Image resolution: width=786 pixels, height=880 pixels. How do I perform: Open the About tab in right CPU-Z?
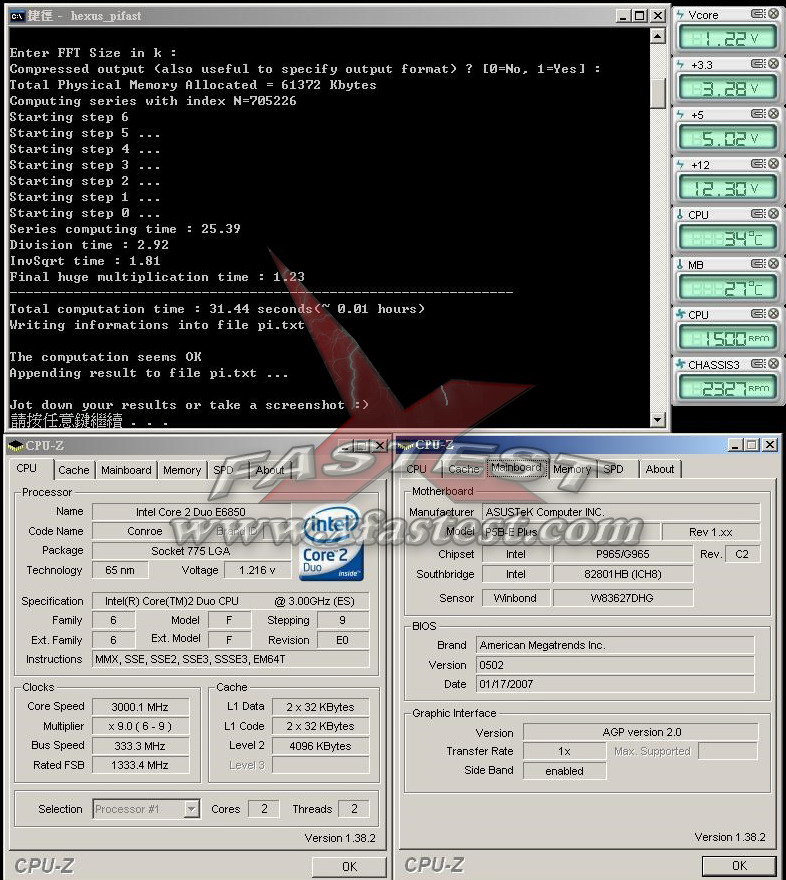(x=660, y=469)
